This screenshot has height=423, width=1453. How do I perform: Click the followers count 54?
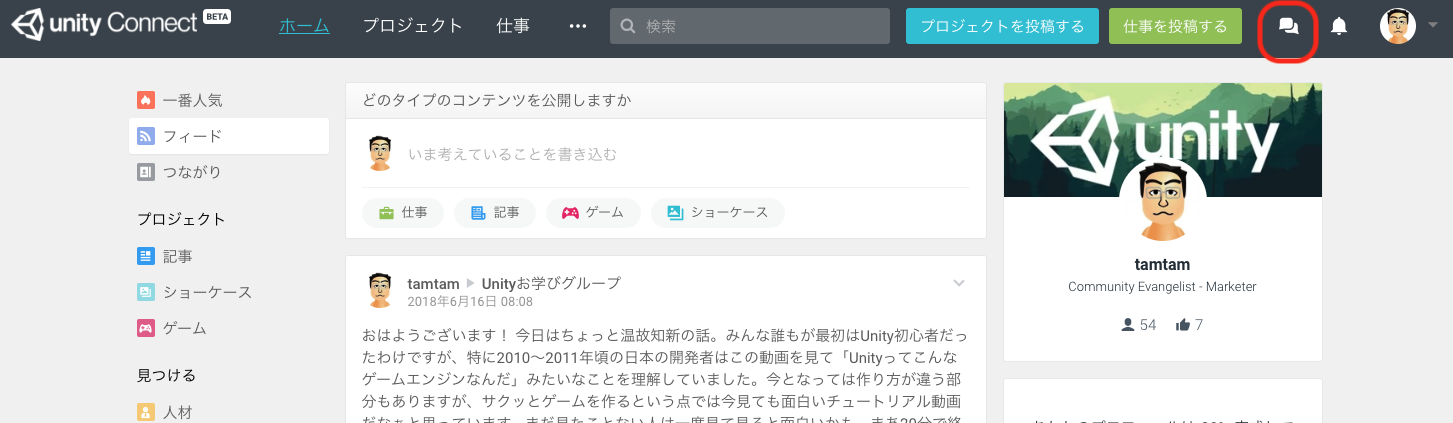[x=1139, y=325]
